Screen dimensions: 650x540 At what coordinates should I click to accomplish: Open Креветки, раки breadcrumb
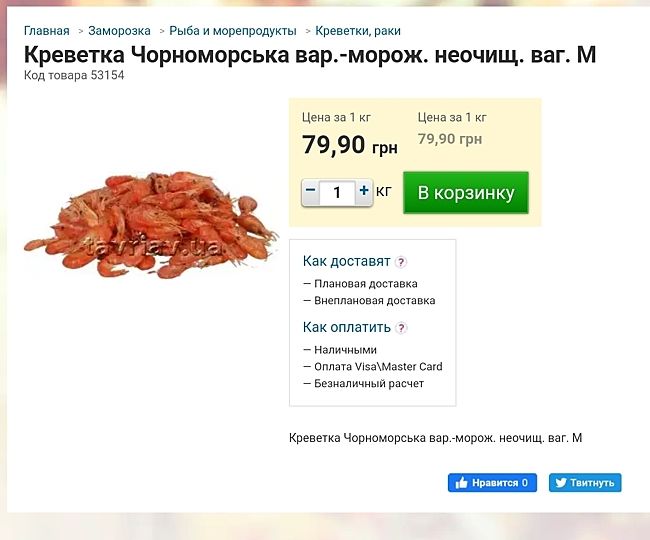point(358,31)
